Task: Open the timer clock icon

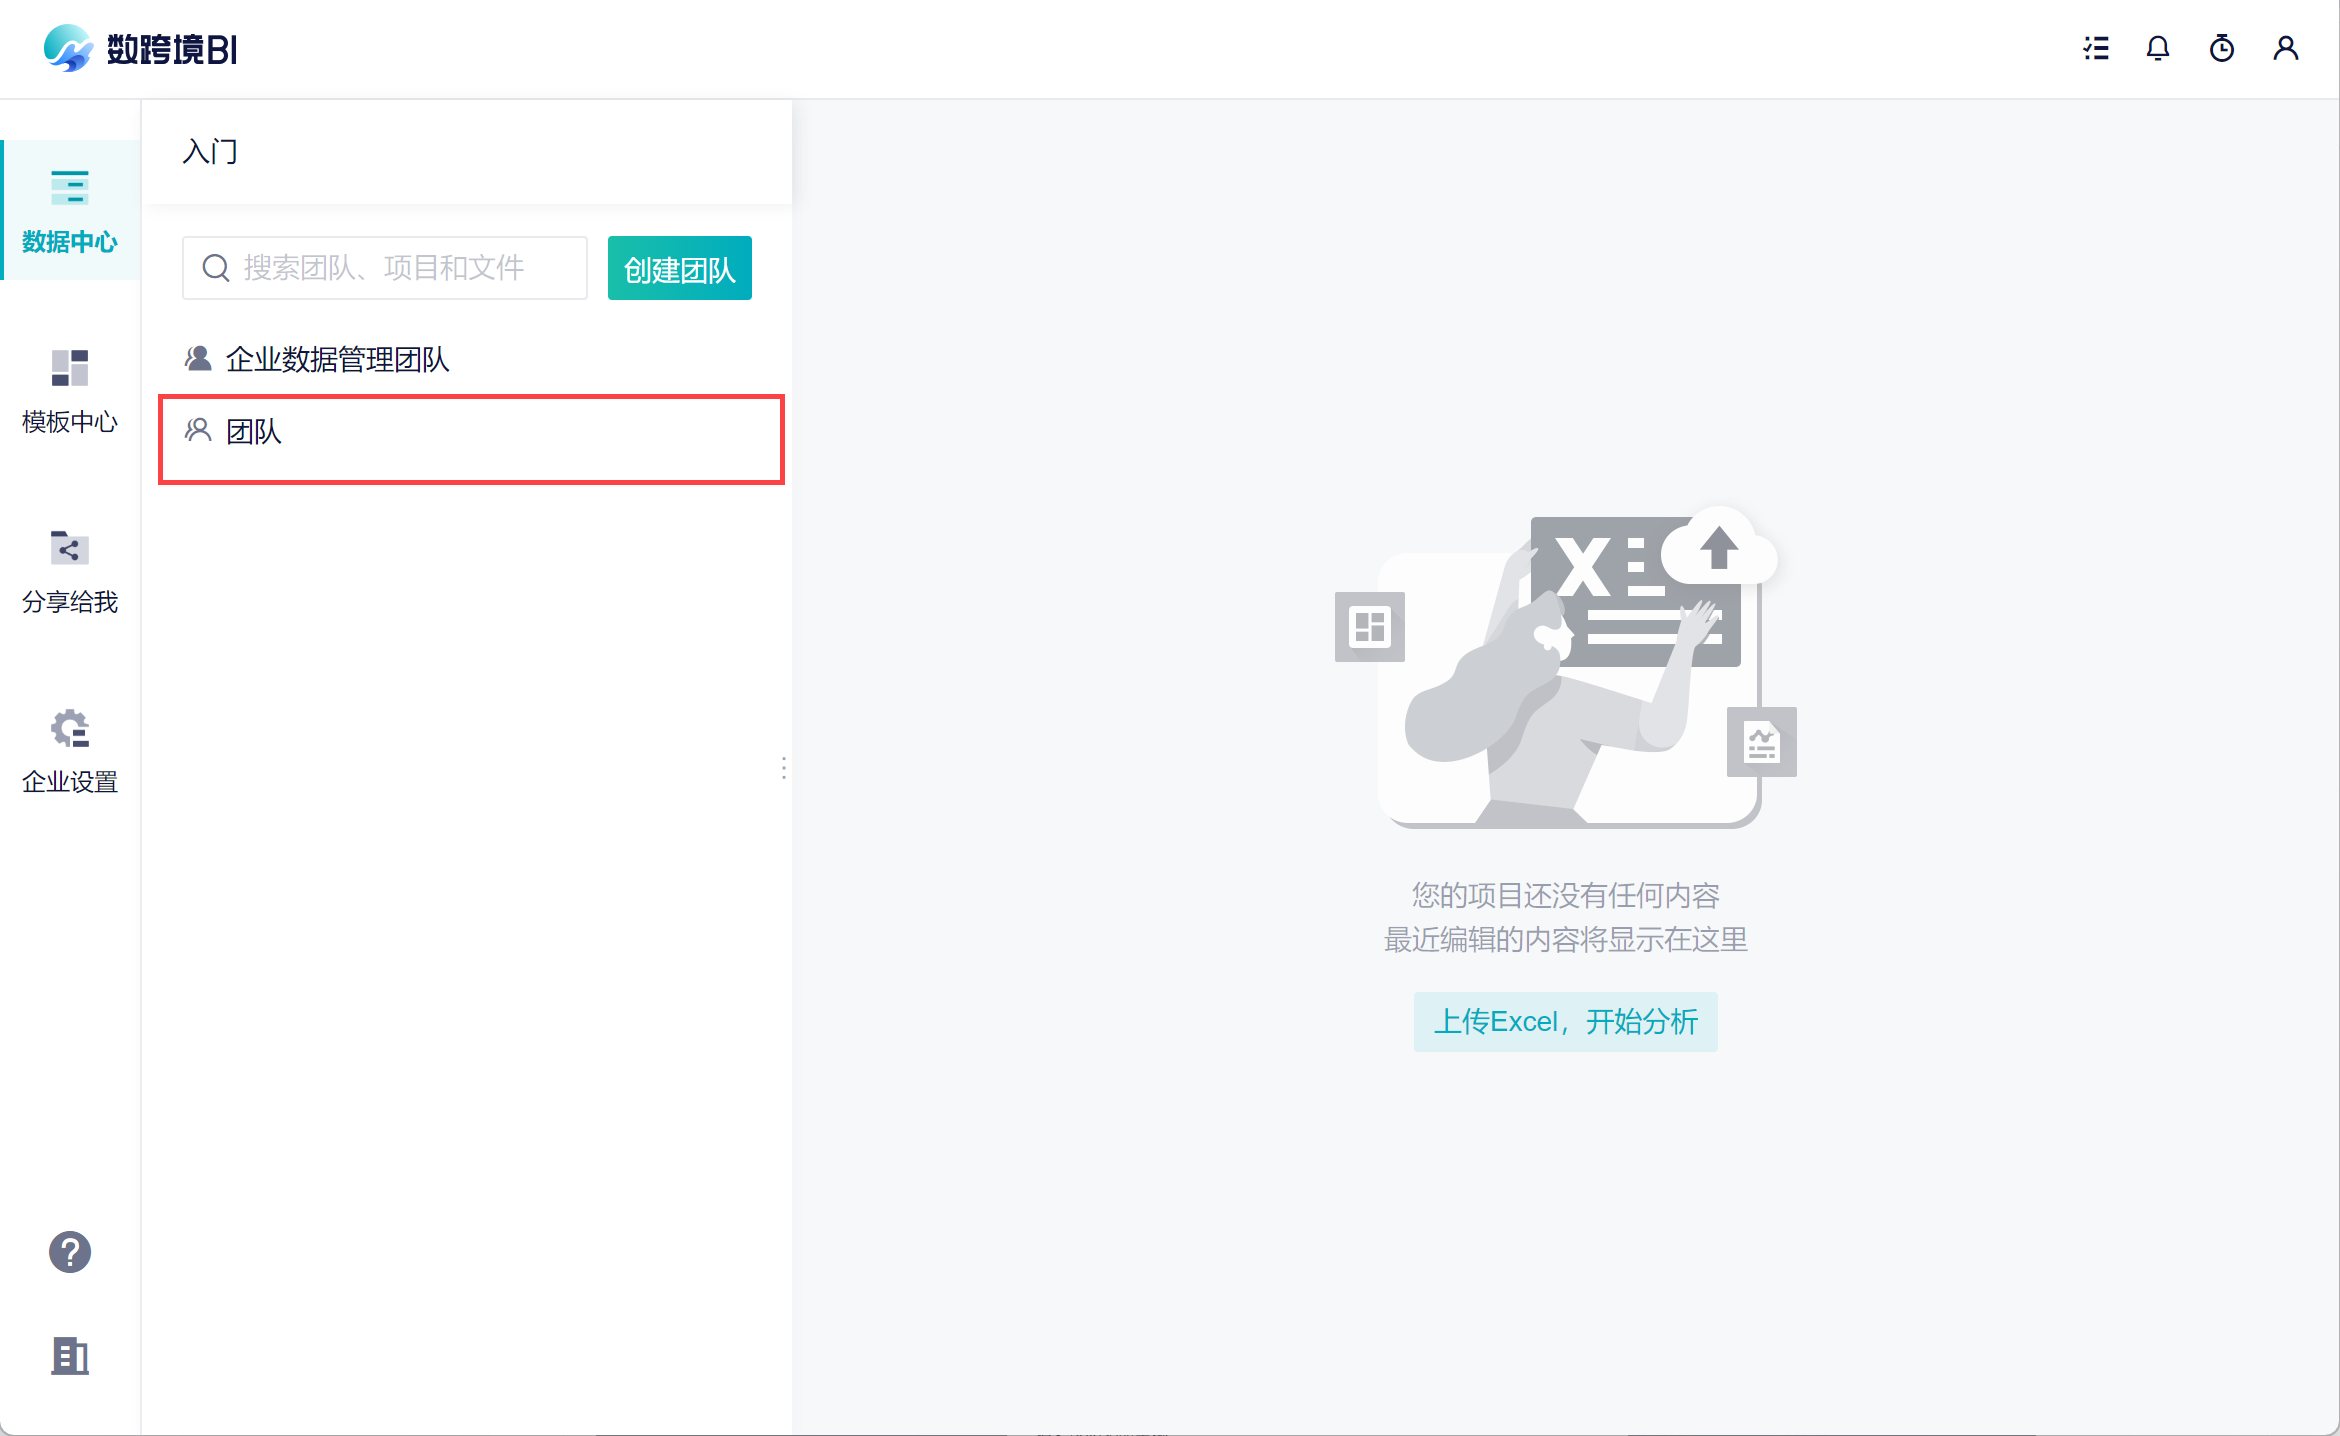Action: (x=2222, y=48)
